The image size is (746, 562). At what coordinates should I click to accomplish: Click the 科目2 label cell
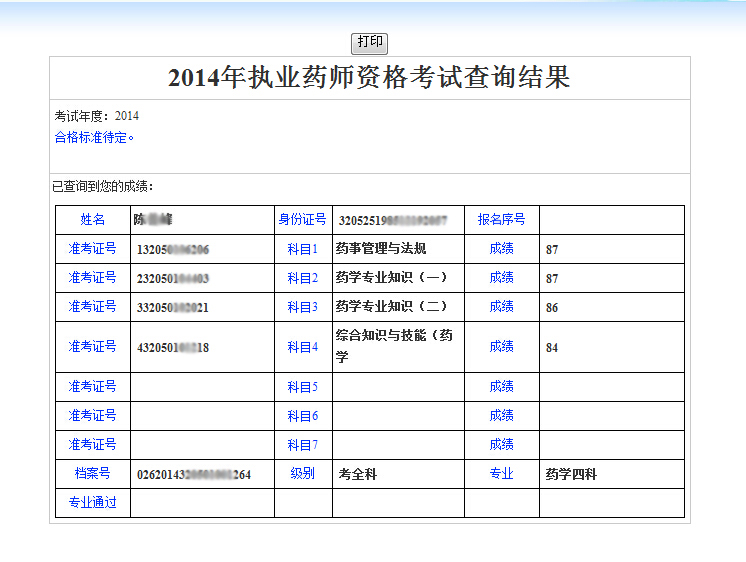coord(303,278)
